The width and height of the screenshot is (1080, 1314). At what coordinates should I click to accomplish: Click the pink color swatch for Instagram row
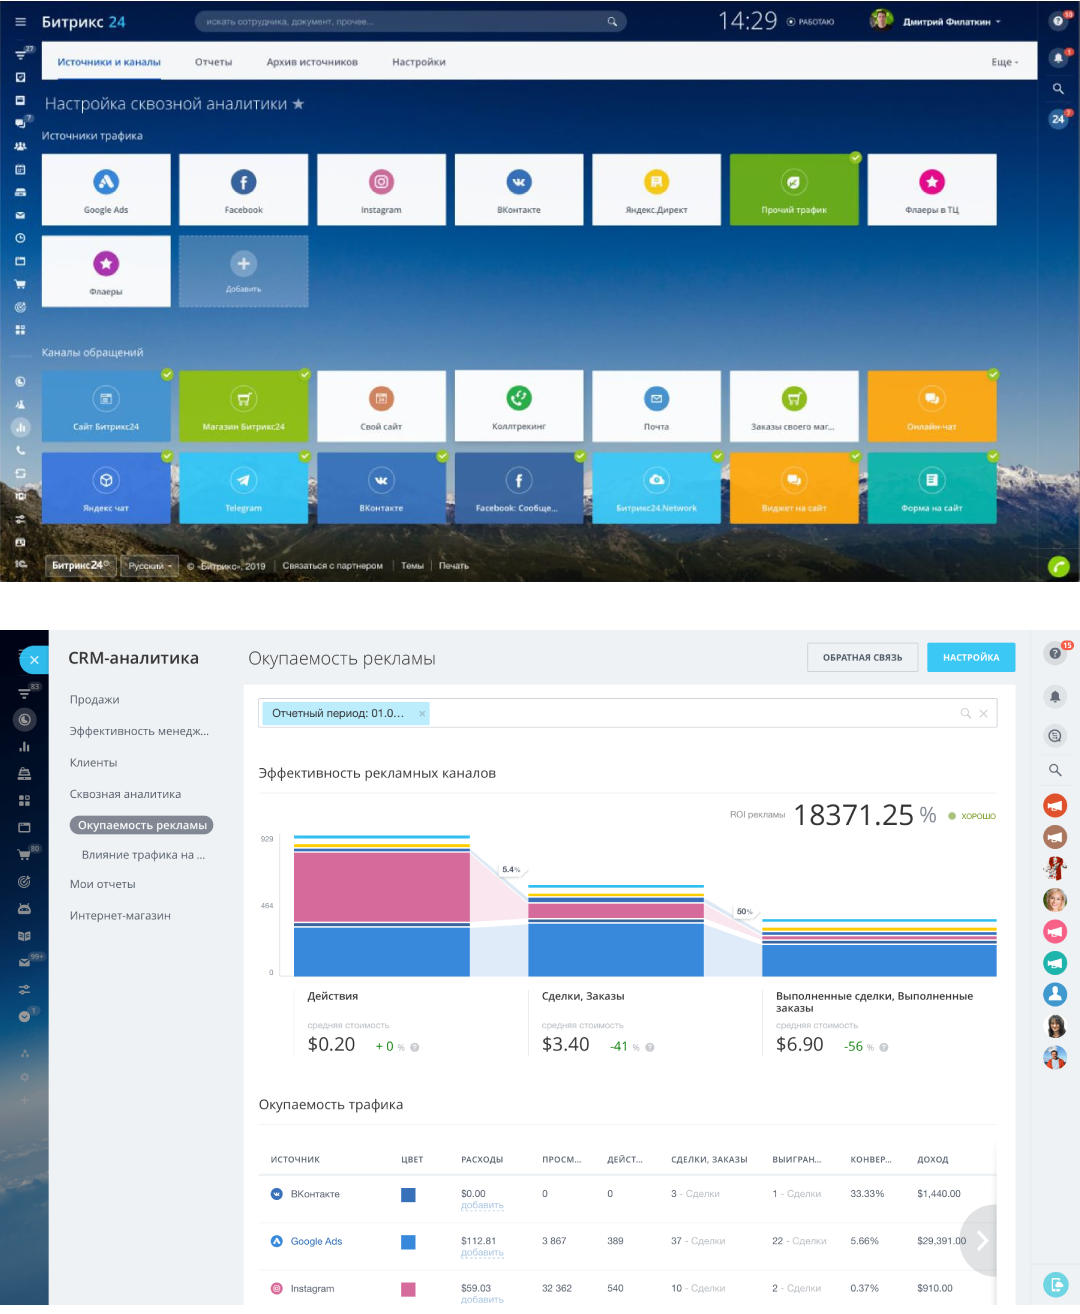(408, 1289)
